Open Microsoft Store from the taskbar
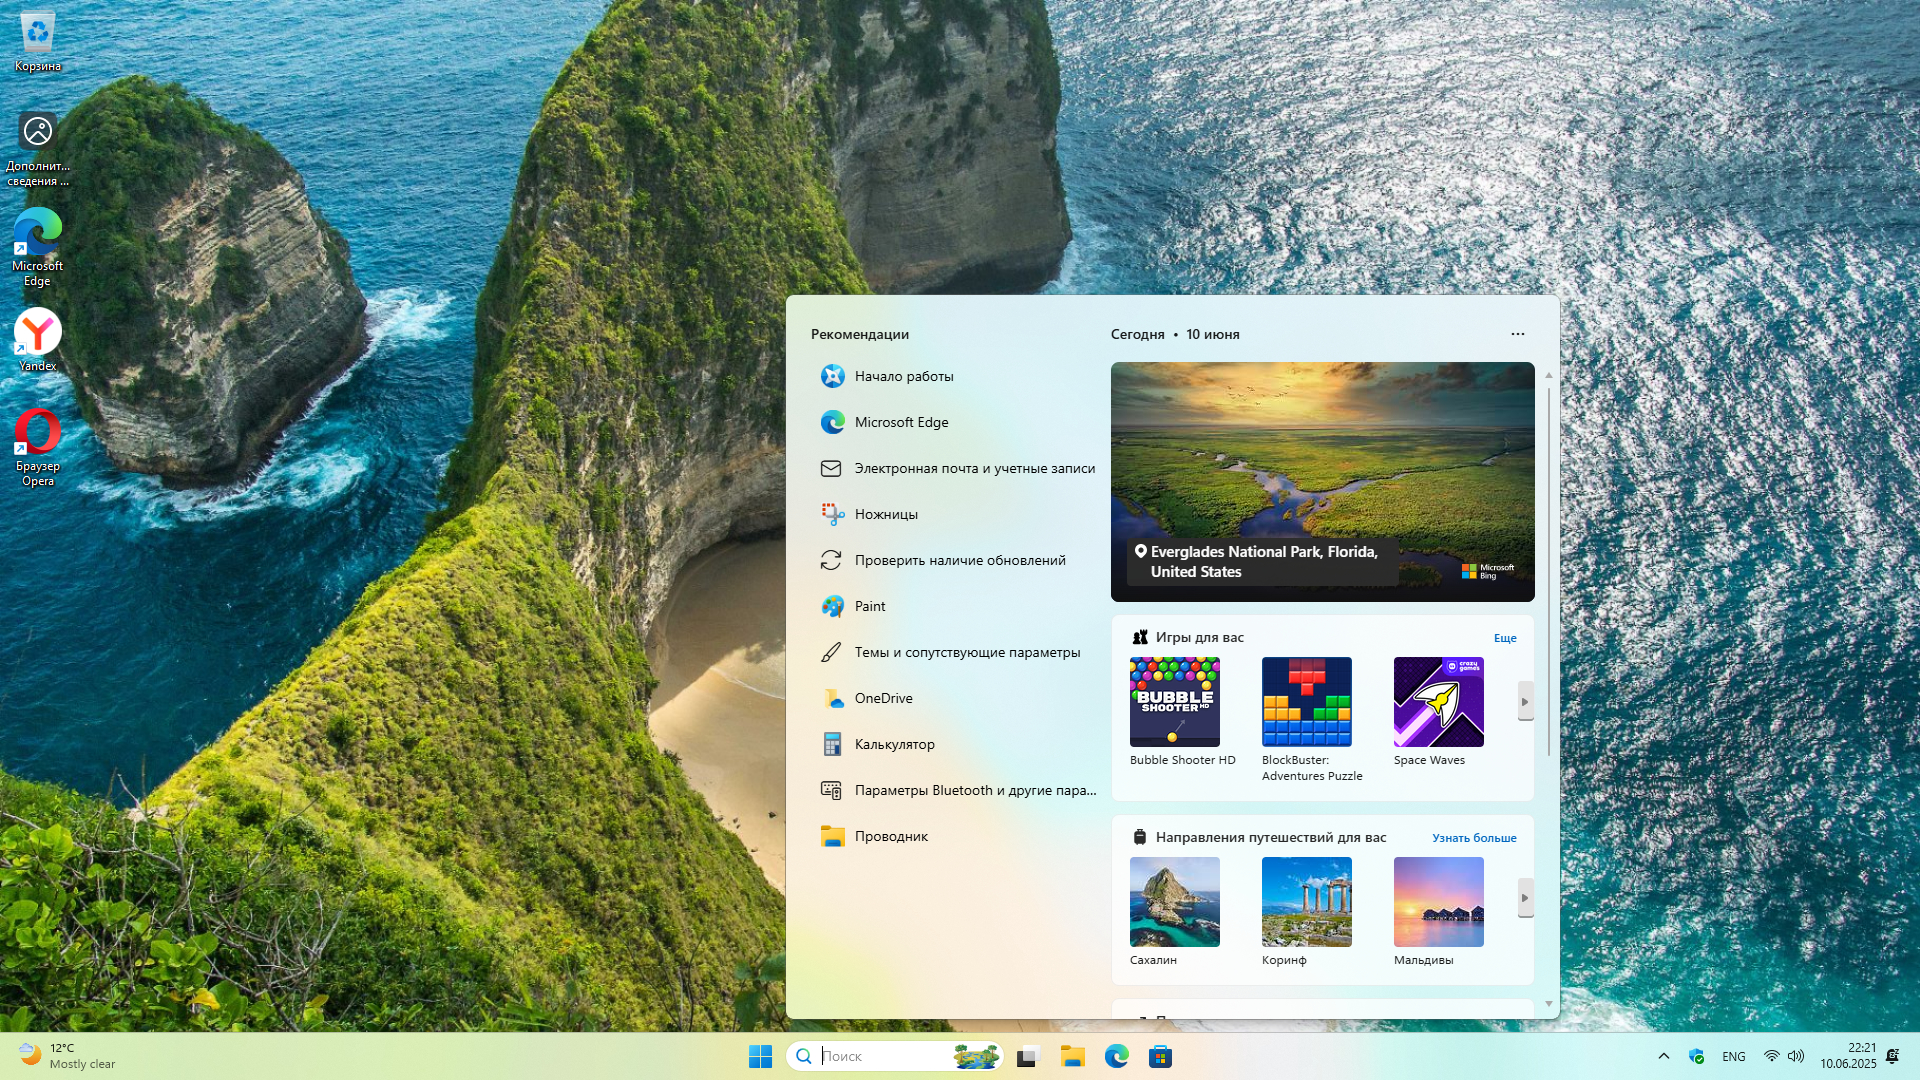The width and height of the screenshot is (1920, 1080). 1160,1056
